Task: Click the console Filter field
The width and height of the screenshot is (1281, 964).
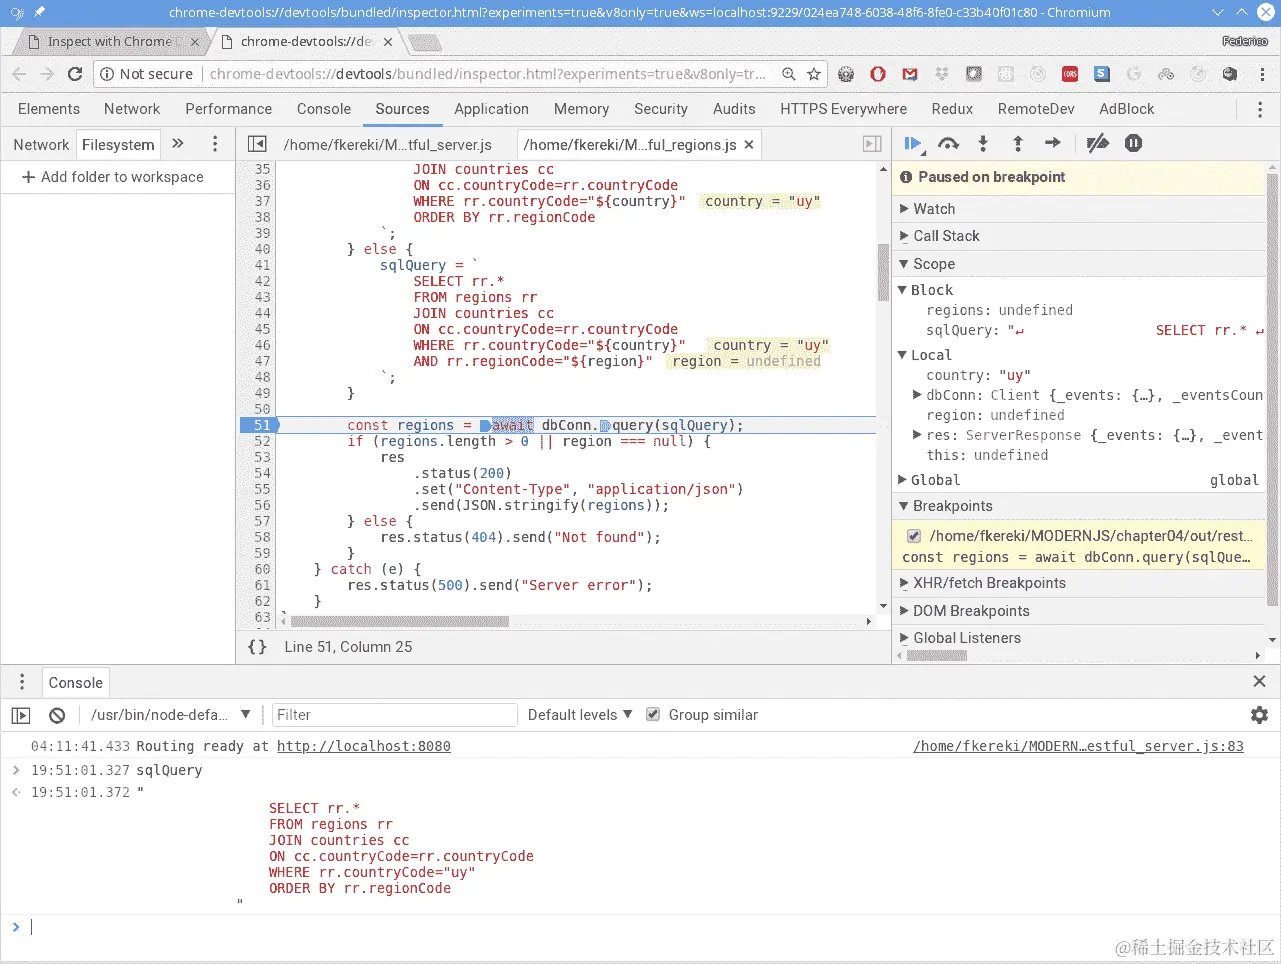Action: pos(395,715)
